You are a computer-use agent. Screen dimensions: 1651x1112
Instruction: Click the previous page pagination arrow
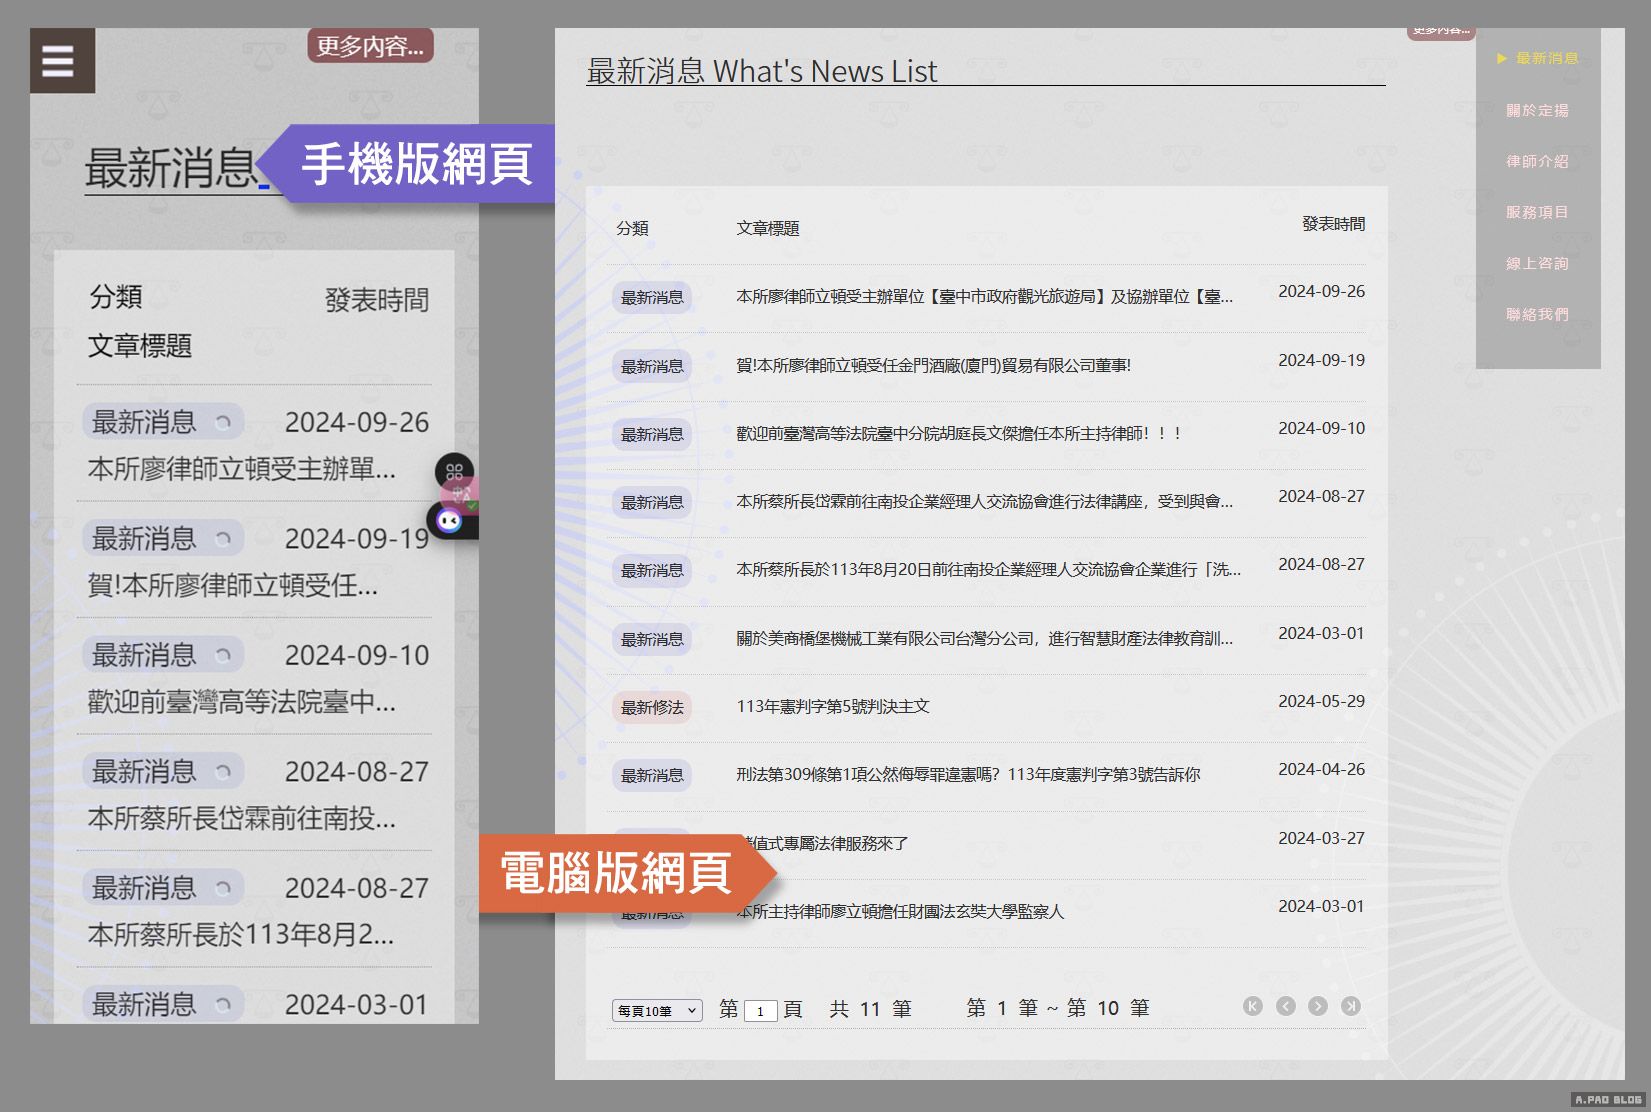[x=1285, y=1006]
